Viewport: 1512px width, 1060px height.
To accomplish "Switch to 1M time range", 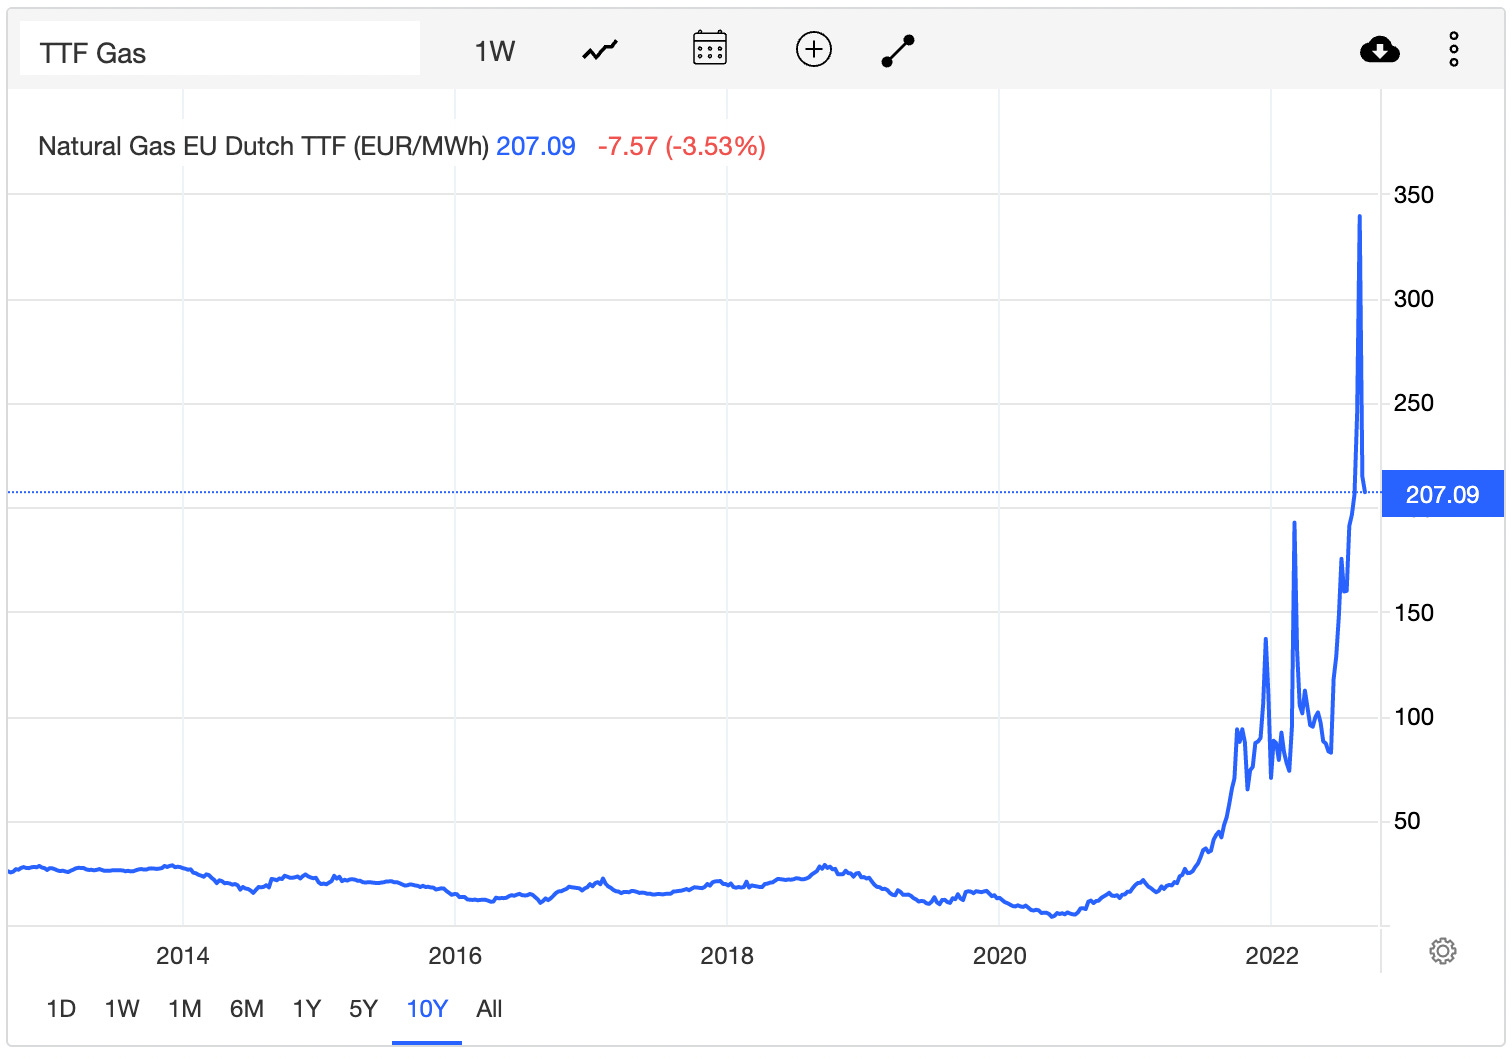I will point(185,1009).
